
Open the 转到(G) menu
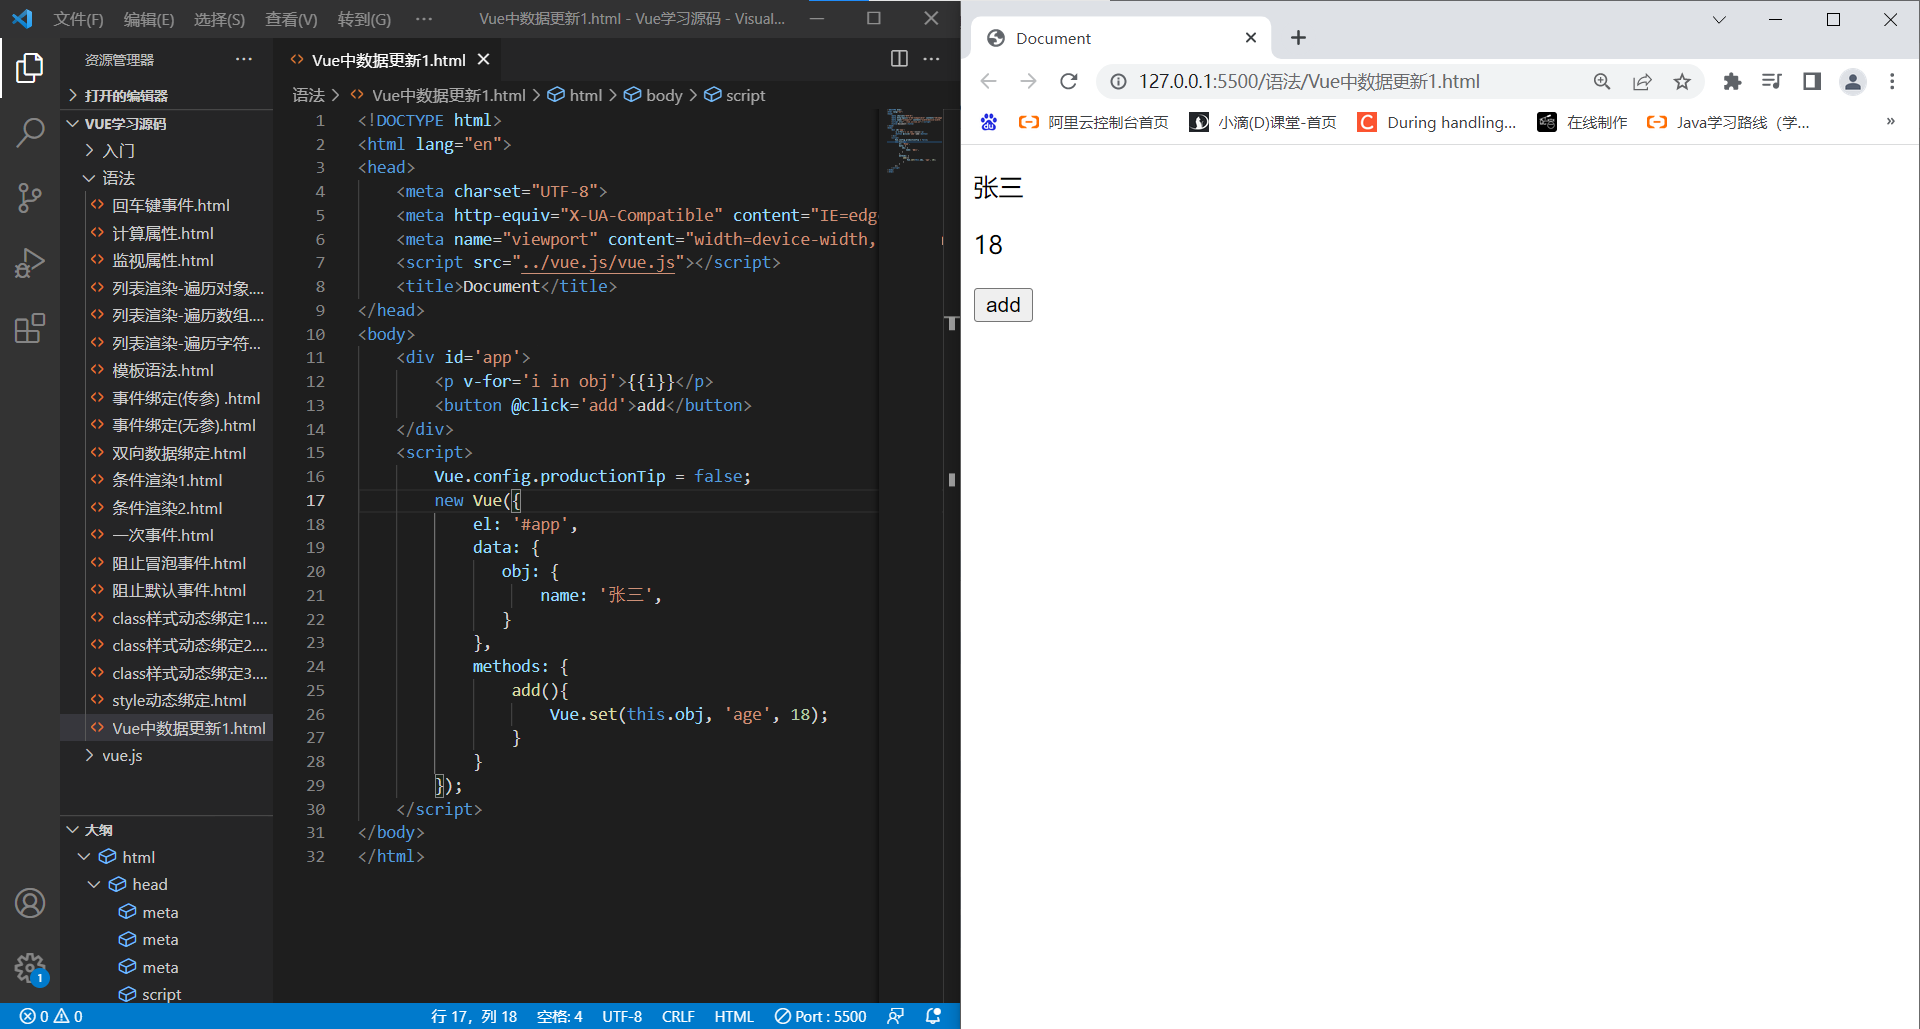(364, 19)
